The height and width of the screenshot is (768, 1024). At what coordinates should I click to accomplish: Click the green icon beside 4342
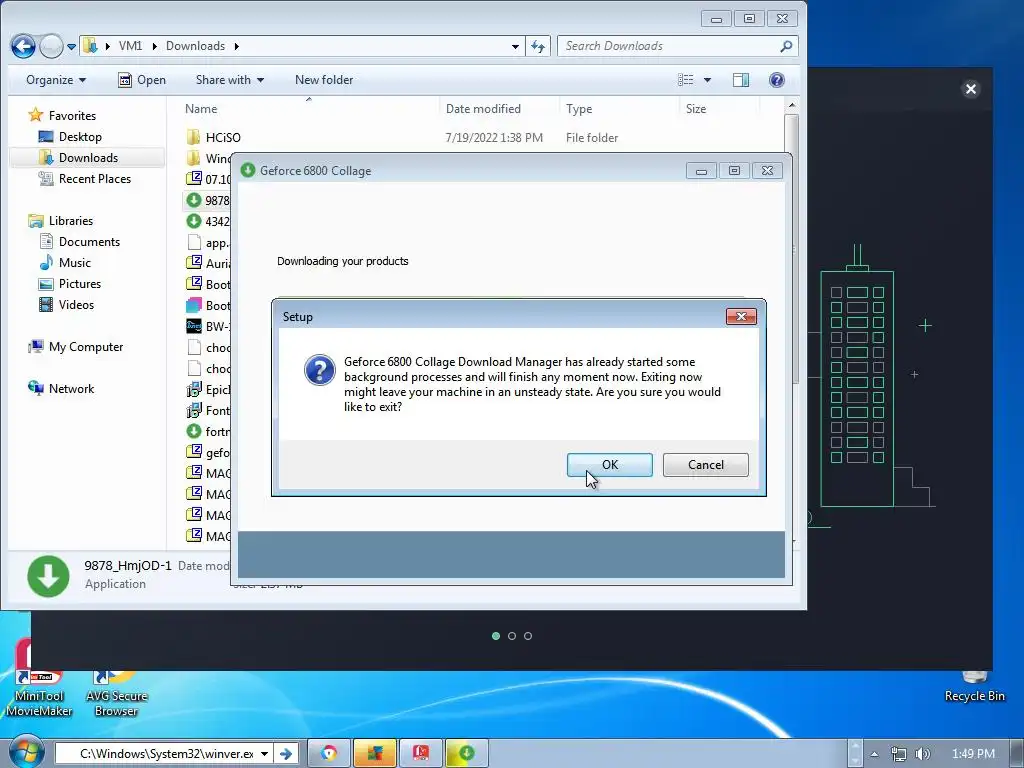193,221
